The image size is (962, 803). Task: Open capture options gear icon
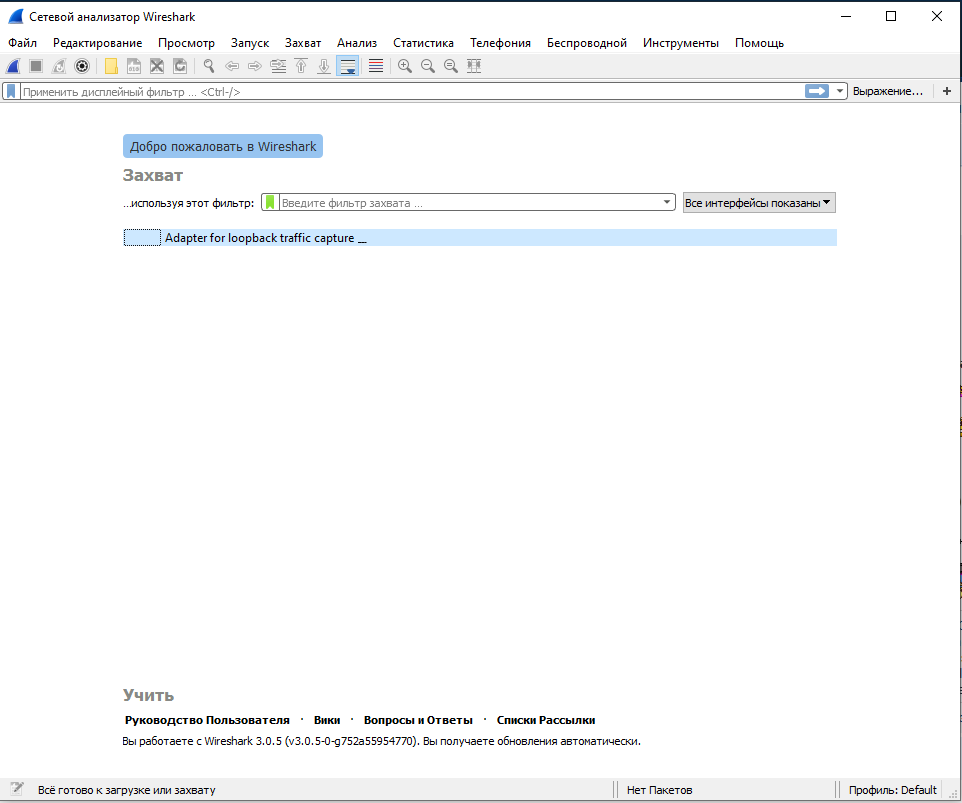coord(82,66)
